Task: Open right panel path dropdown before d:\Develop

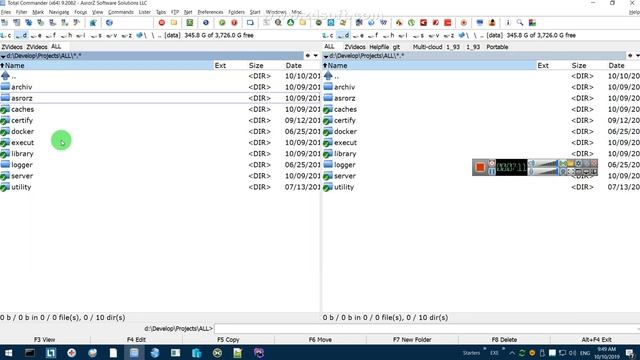Action: click(326, 56)
